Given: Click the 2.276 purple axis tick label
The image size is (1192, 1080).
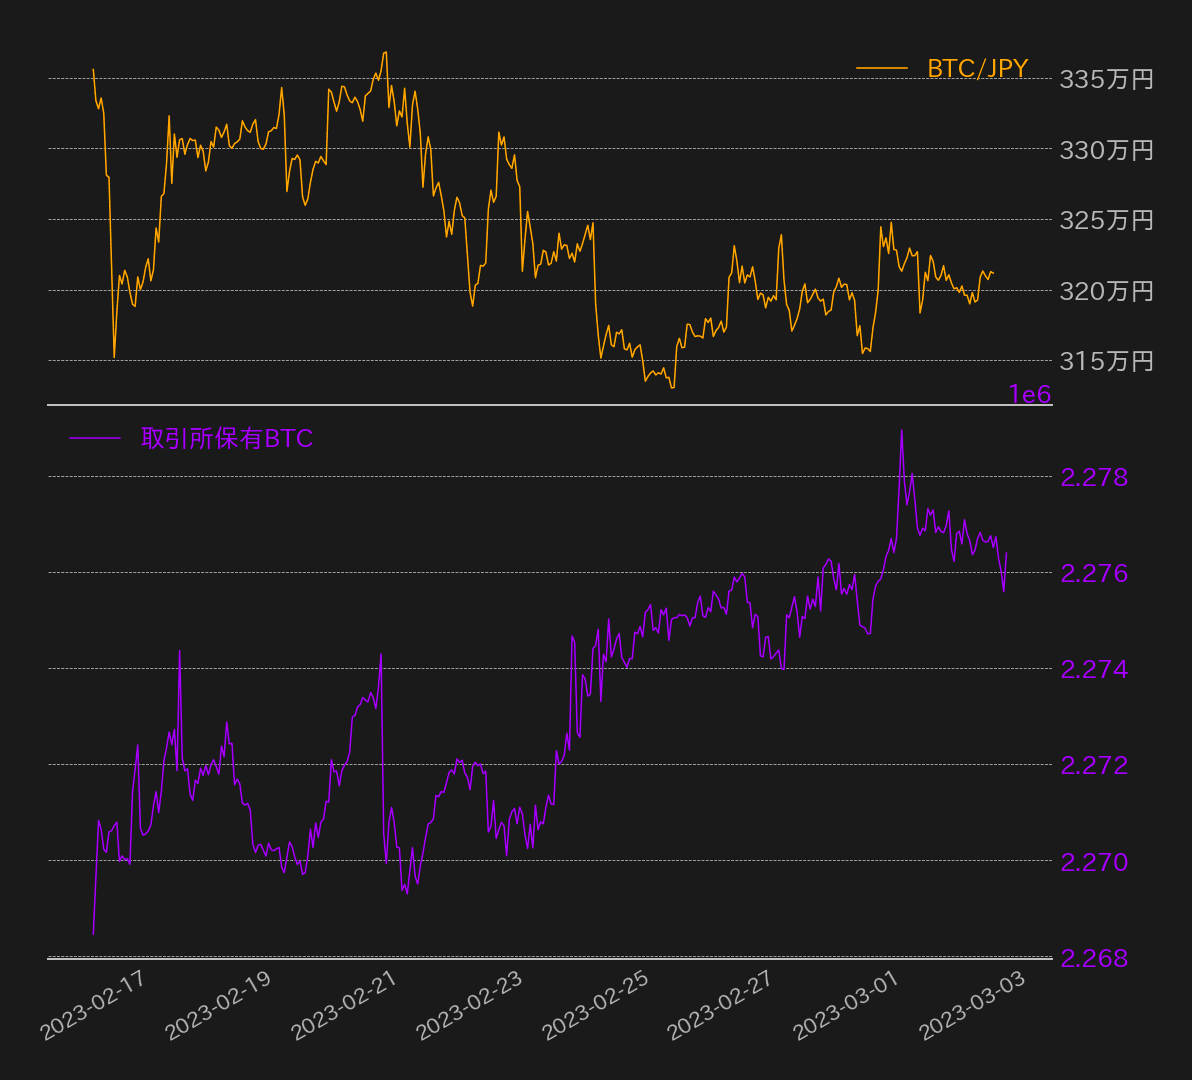Looking at the screenshot, I should 1094,573.
